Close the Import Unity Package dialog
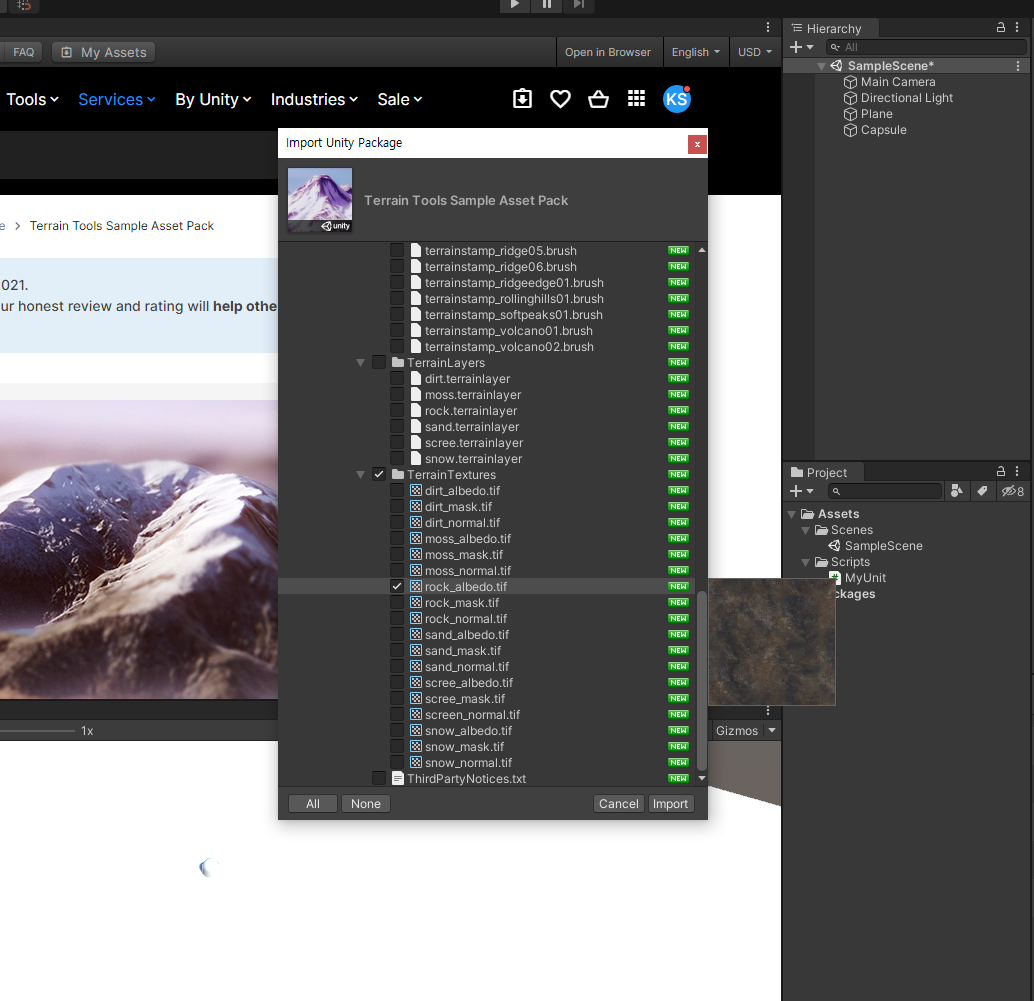Viewport: 1034px width, 1001px height. click(x=697, y=144)
